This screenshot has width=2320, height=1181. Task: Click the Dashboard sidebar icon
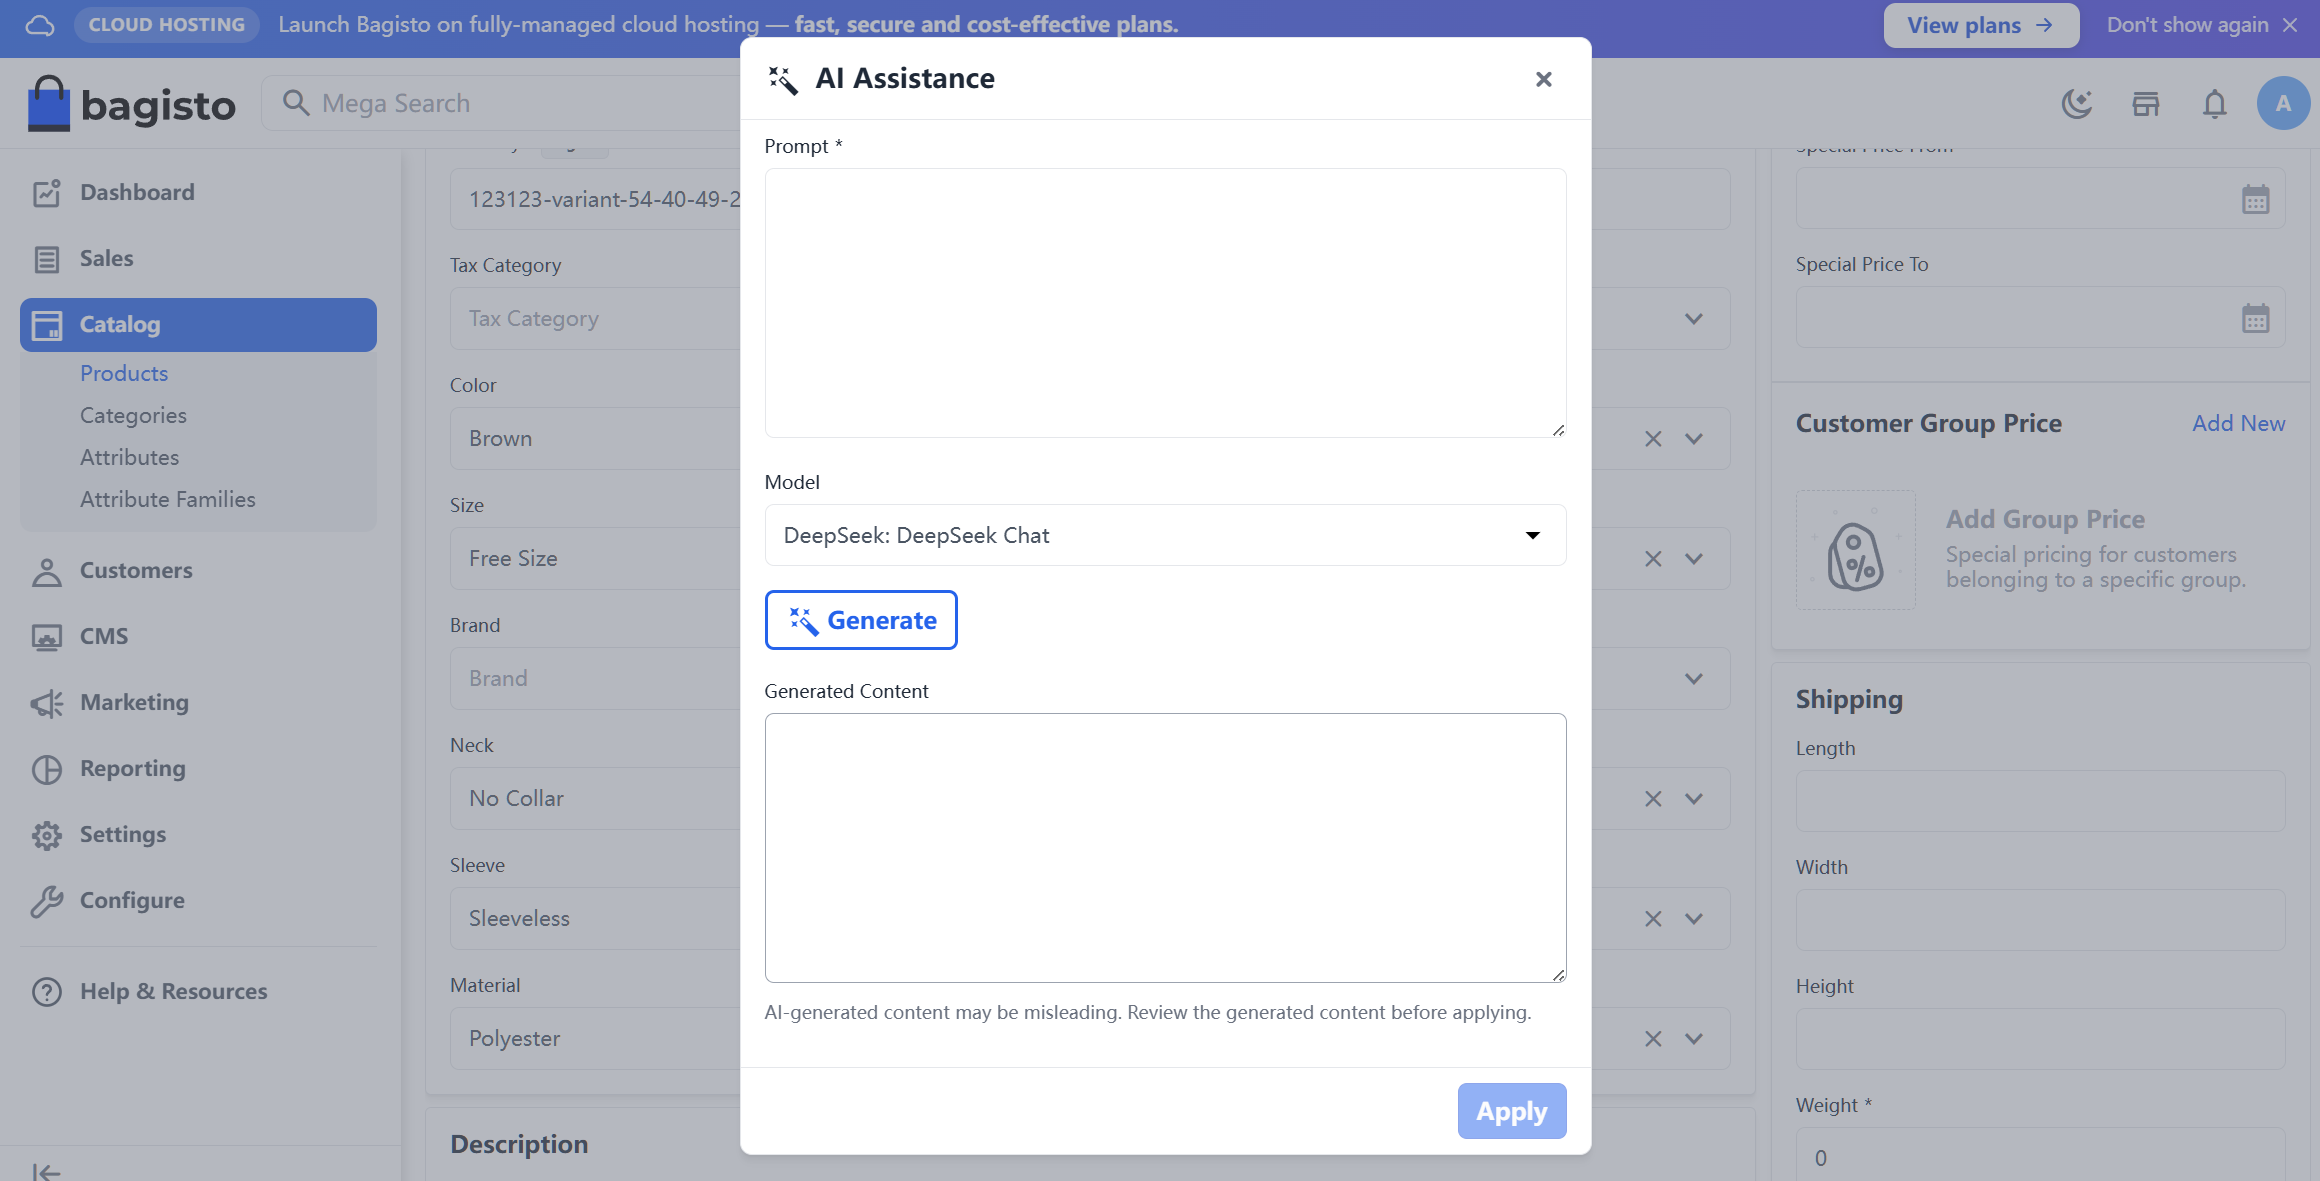(x=47, y=193)
